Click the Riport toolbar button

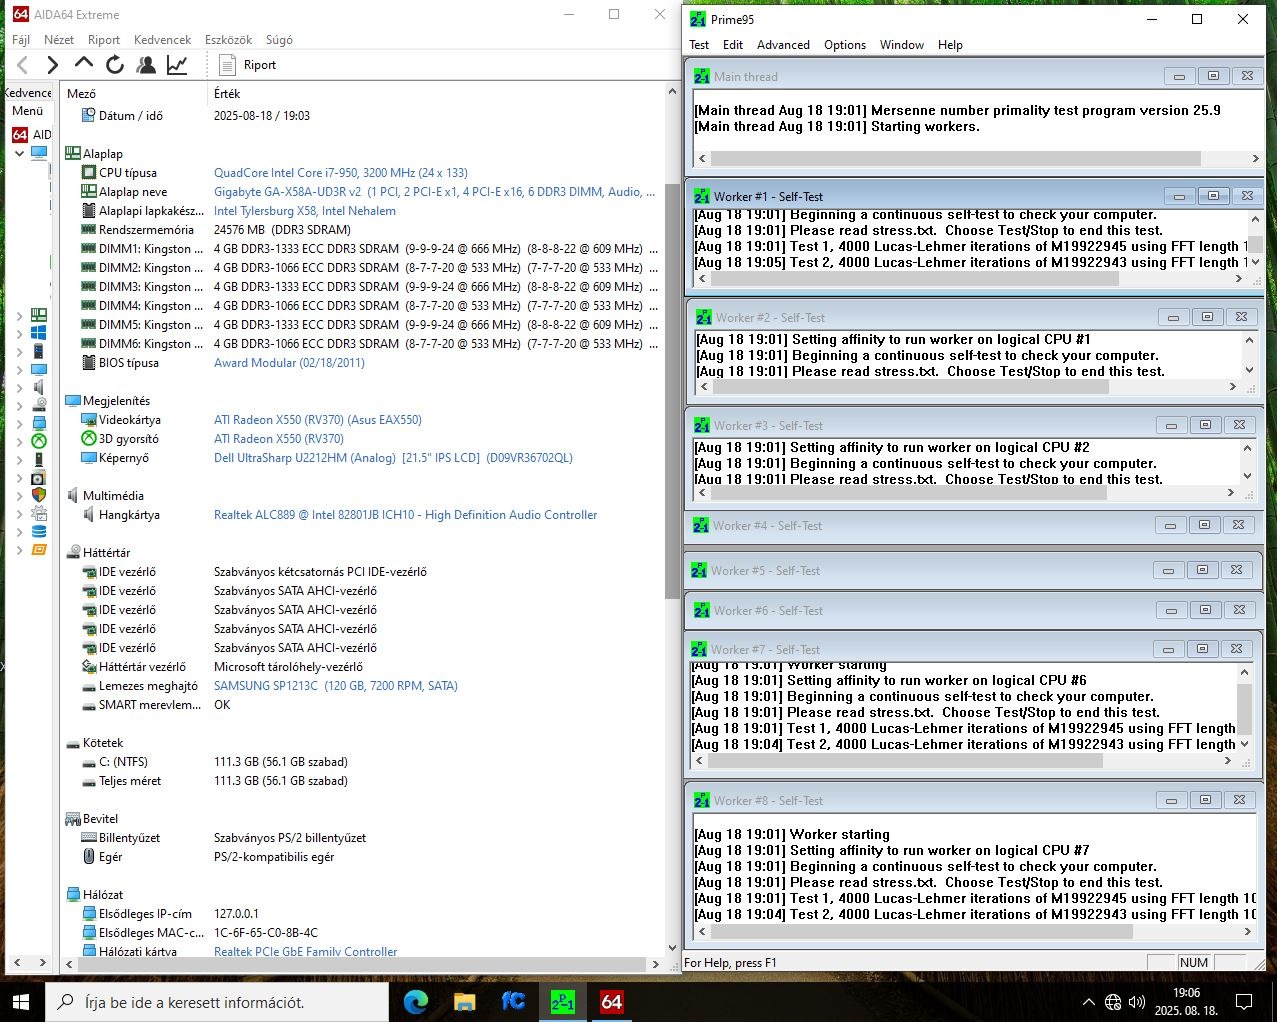tap(246, 65)
